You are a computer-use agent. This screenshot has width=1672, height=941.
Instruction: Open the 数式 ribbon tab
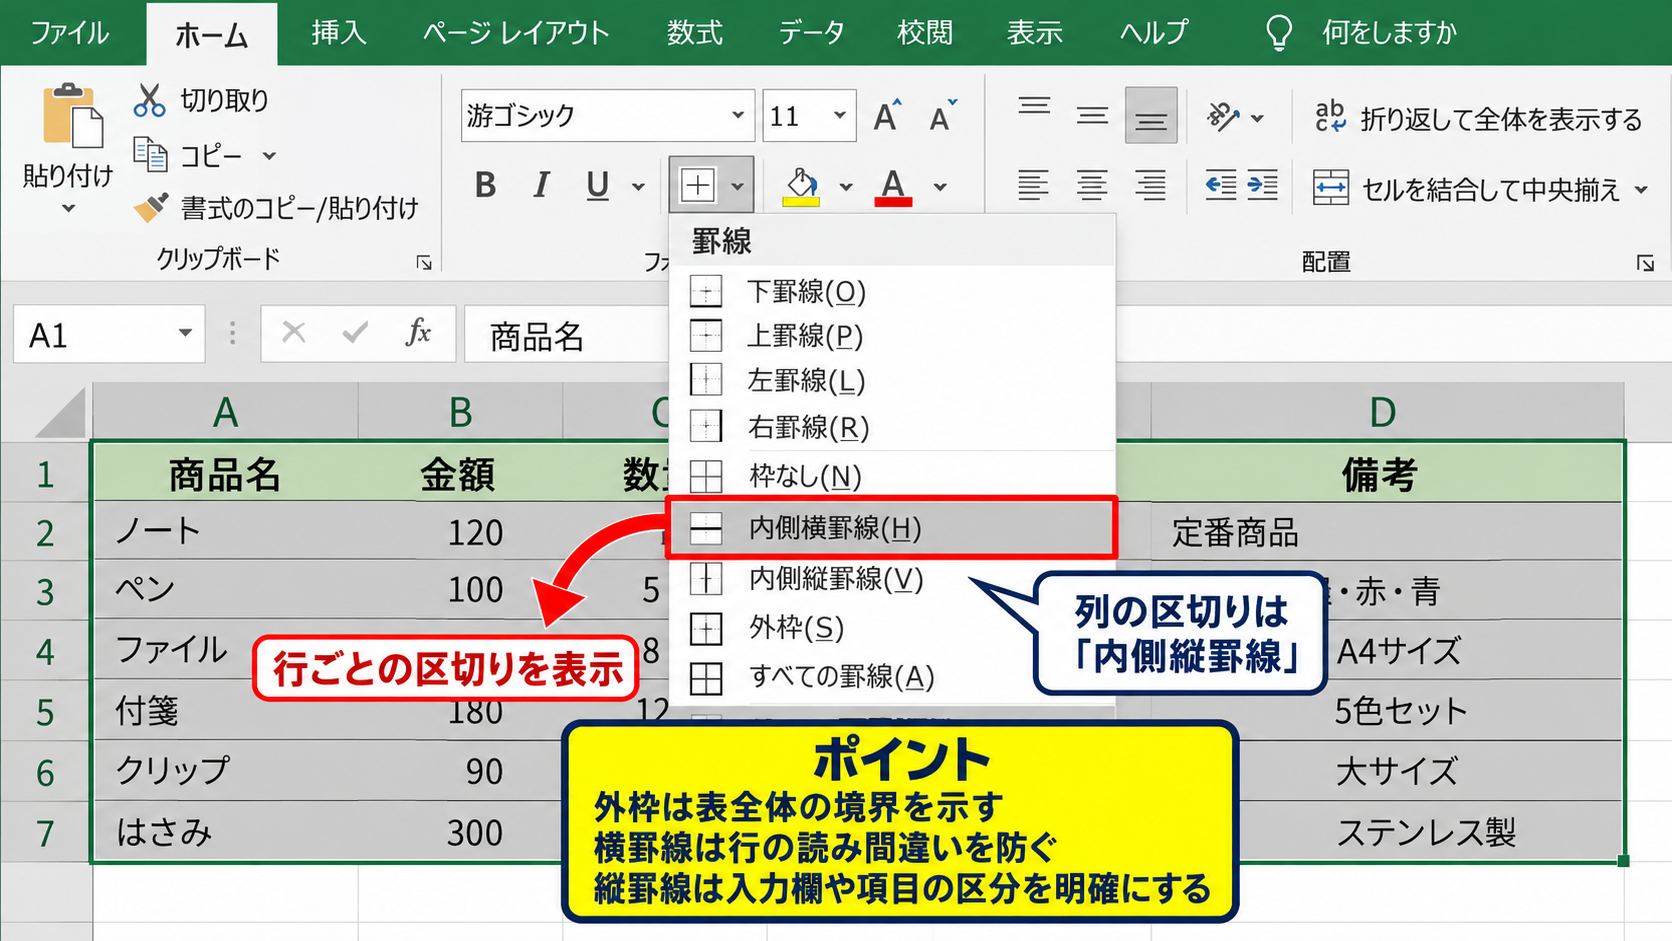694,33
